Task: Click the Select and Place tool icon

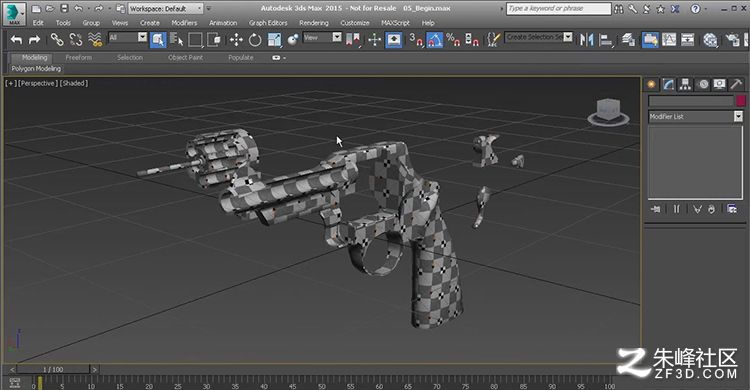Action: point(293,40)
